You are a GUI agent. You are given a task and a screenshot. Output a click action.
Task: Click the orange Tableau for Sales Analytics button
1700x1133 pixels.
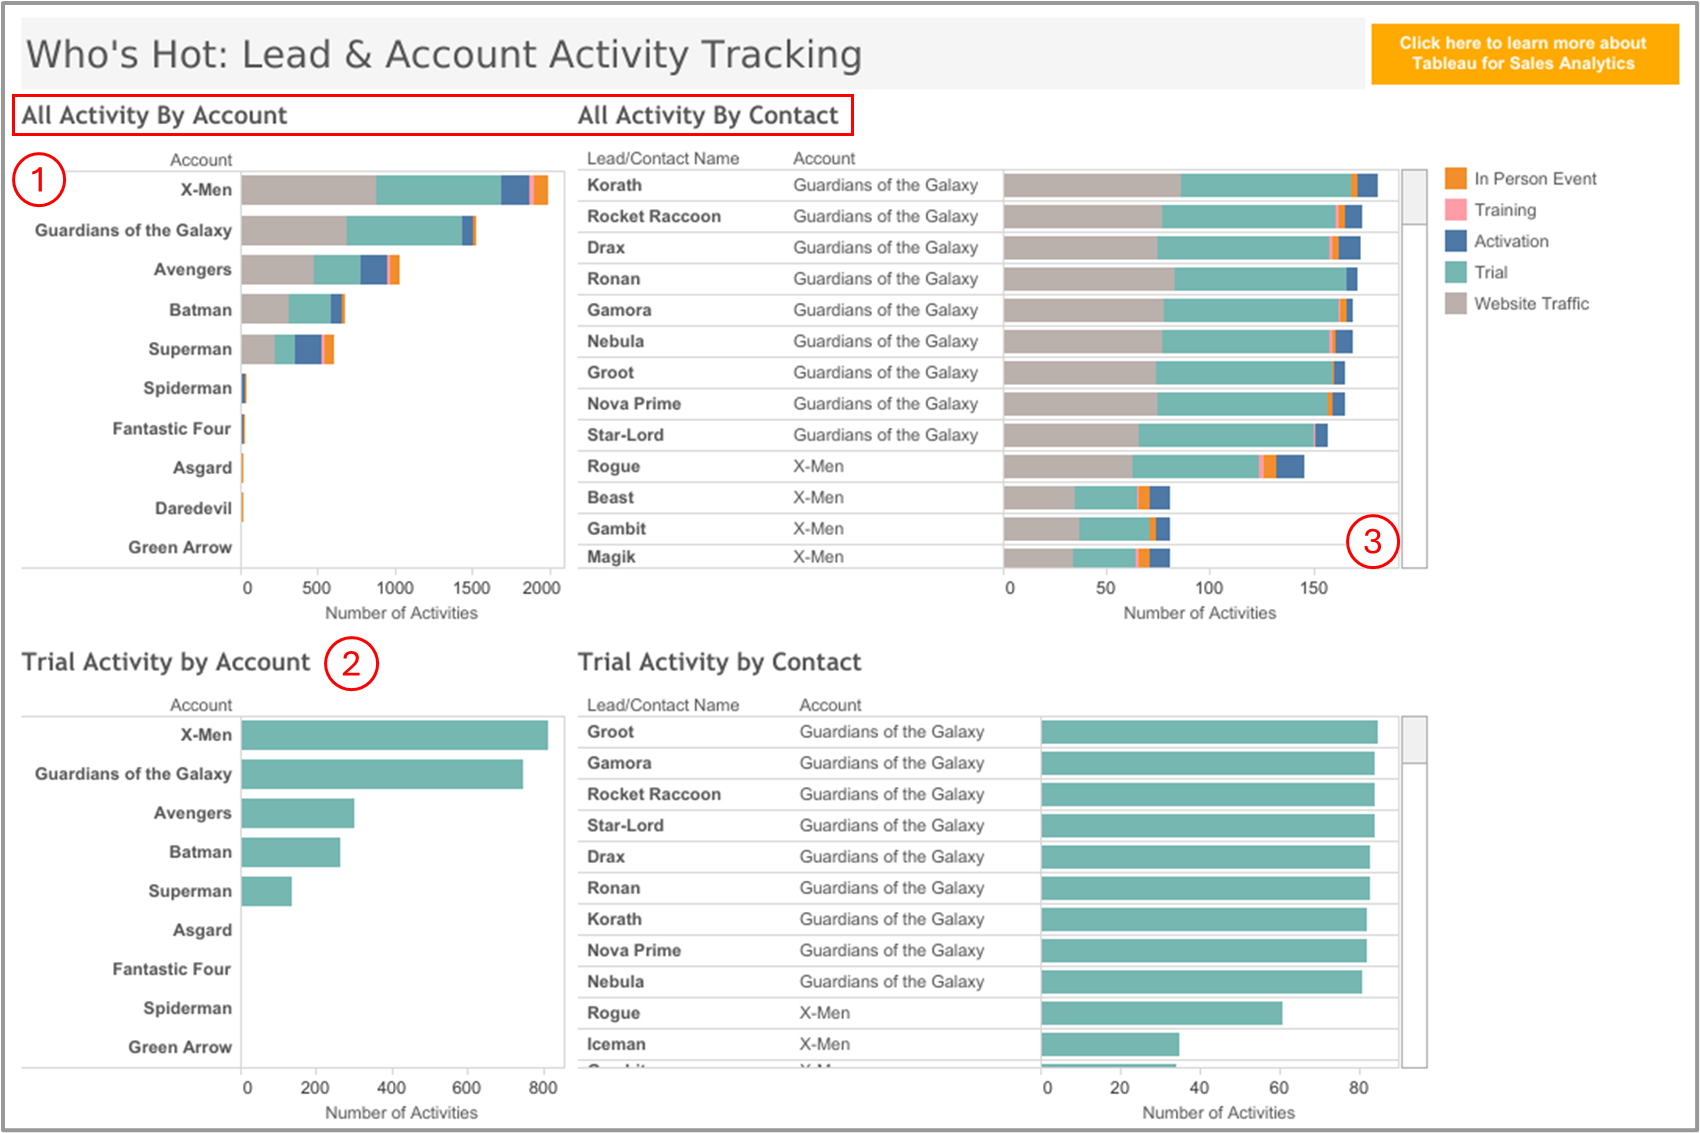click(1523, 54)
